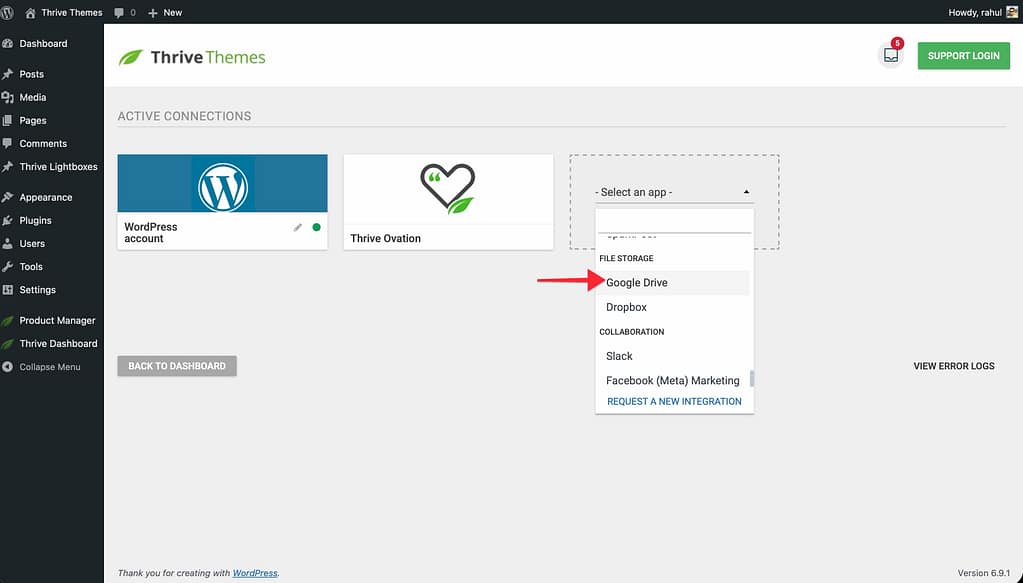The height and width of the screenshot is (583, 1023).
Task: Go to Plugins in the sidebar
Action: click(35, 220)
